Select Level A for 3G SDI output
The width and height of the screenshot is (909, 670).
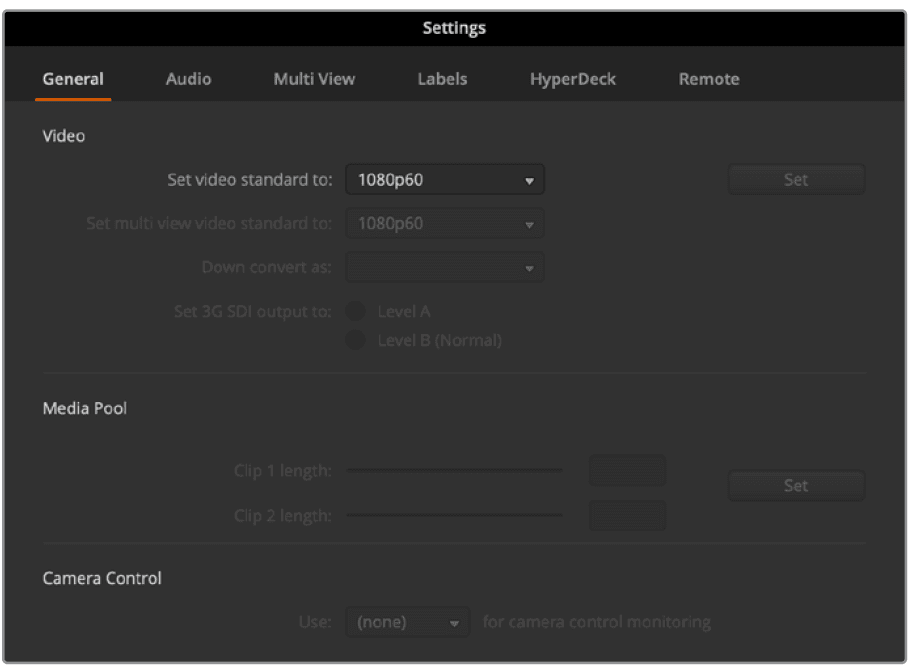tap(356, 311)
